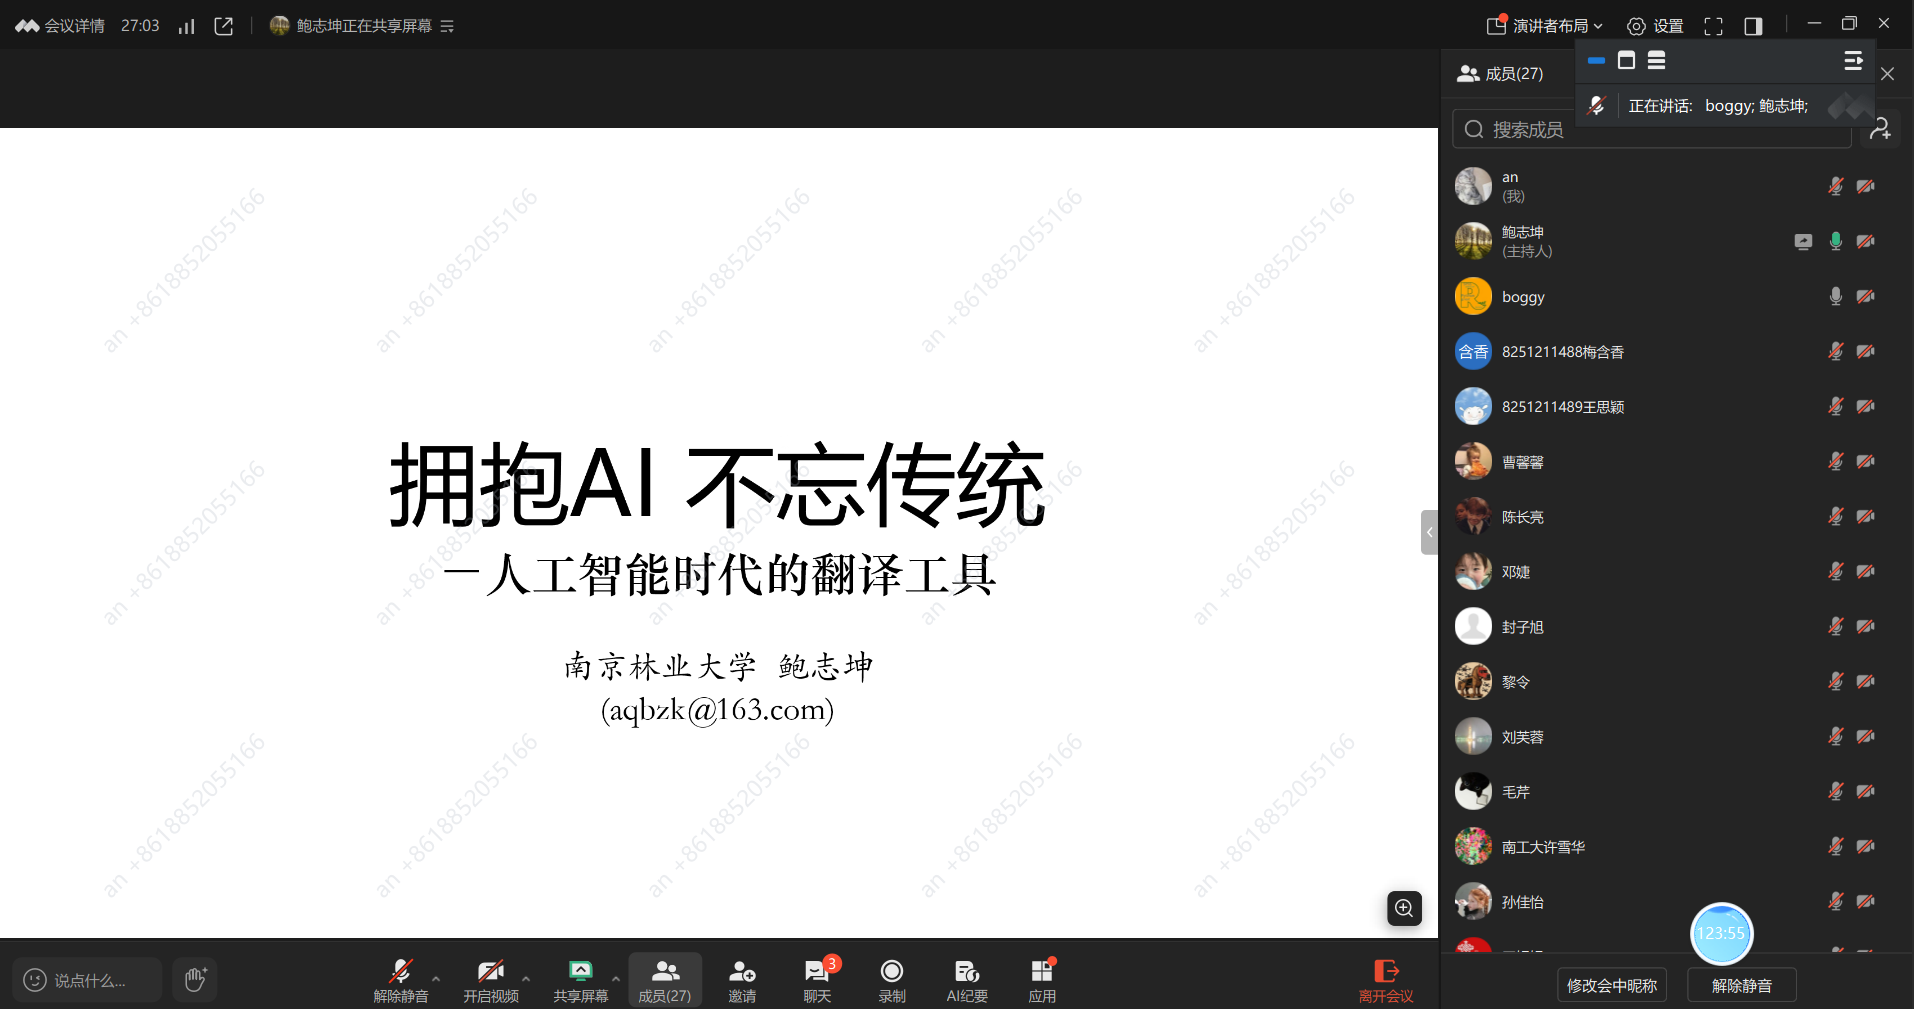The image size is (1914, 1009).
Task: Click 离开会议 leave meeting button
Action: 1386,979
